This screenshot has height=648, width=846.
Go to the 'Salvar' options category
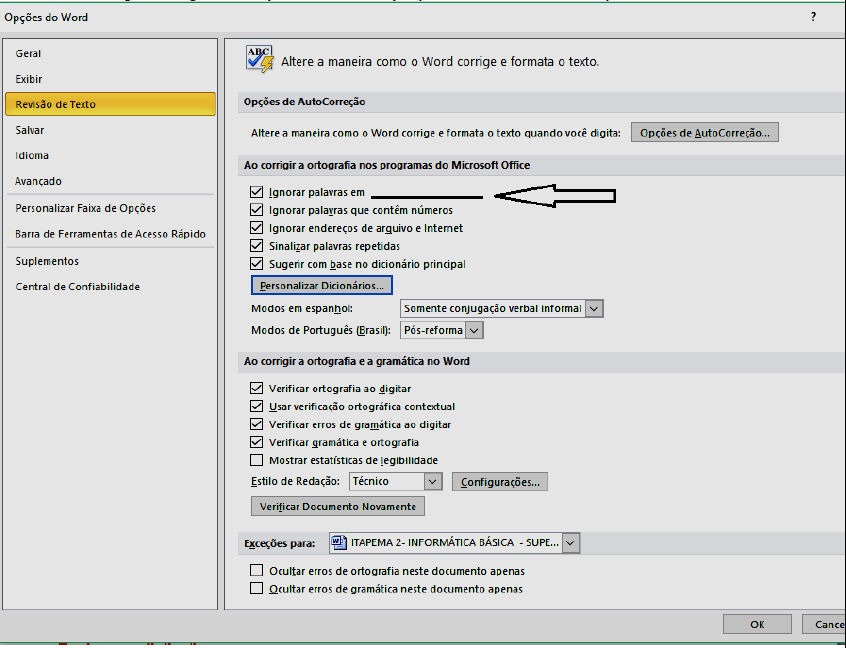30,130
